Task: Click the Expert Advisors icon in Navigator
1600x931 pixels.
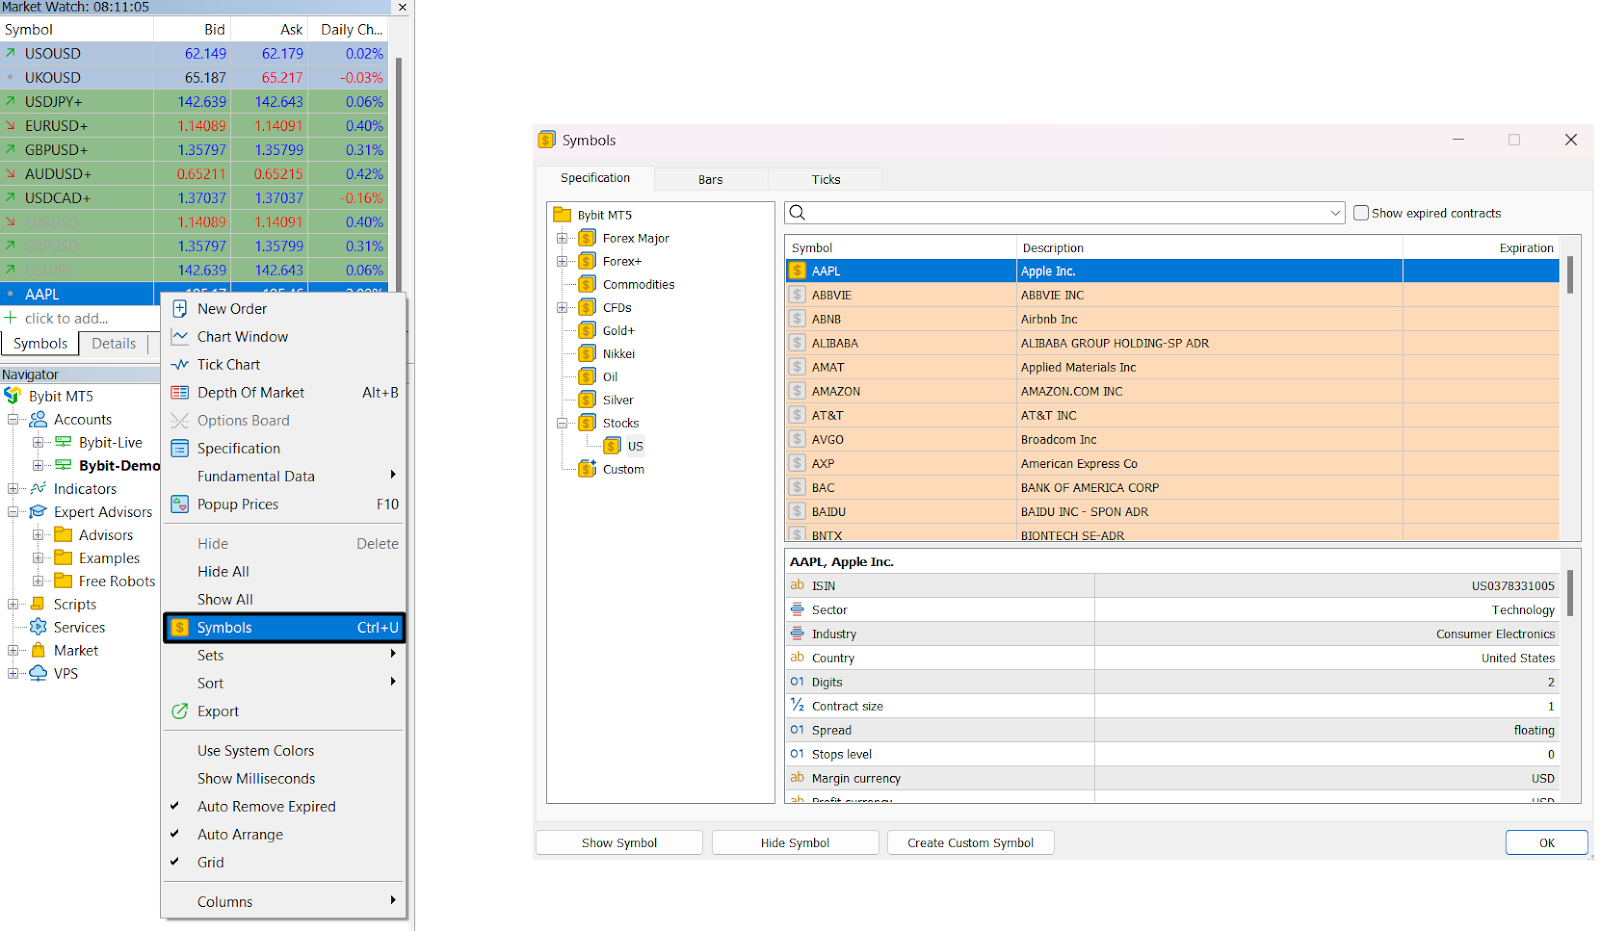Action: (38, 512)
